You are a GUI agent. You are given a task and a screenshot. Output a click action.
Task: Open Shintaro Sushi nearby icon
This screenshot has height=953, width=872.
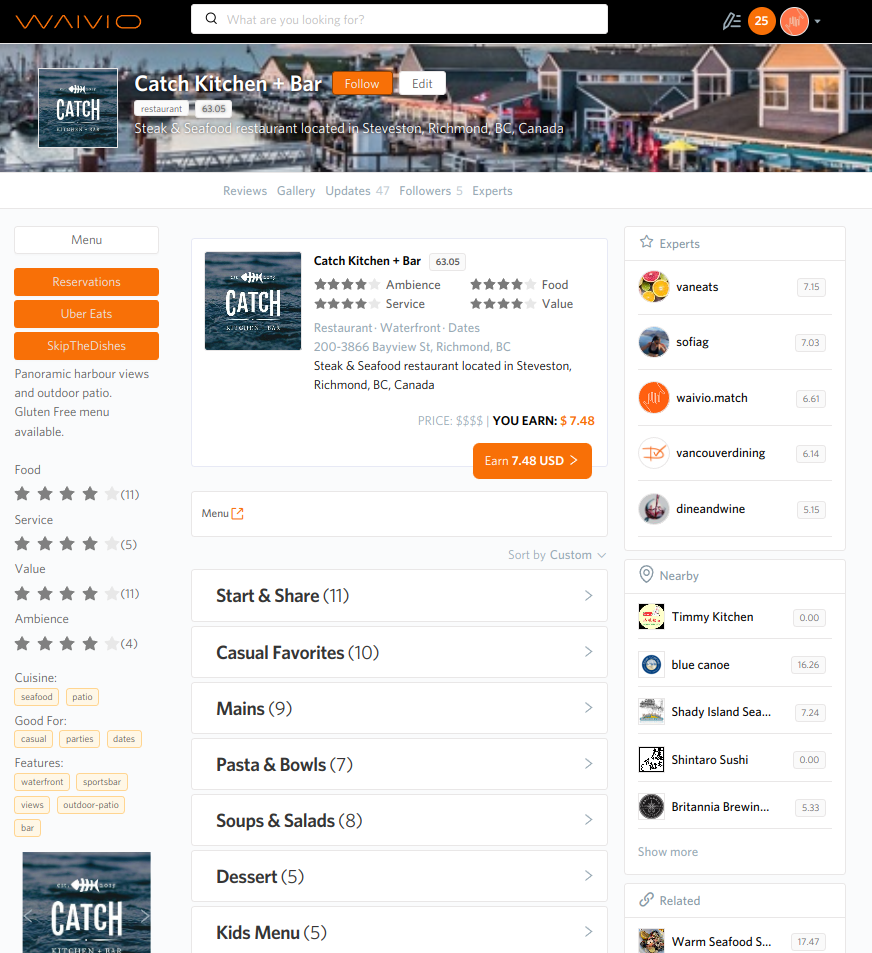651,760
